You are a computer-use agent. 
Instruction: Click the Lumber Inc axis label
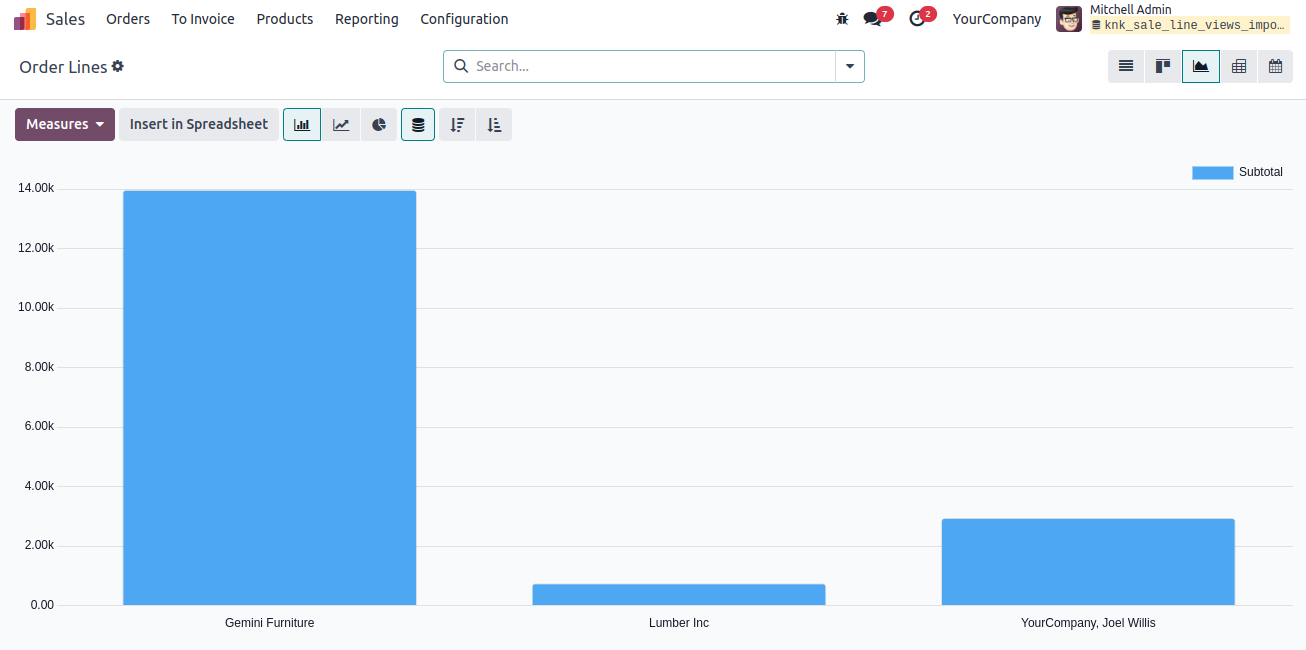coord(679,623)
